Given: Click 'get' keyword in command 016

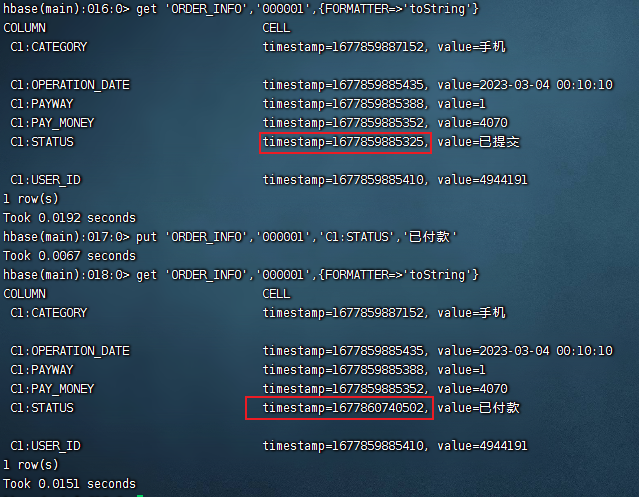Looking at the screenshot, I should coord(146,9).
